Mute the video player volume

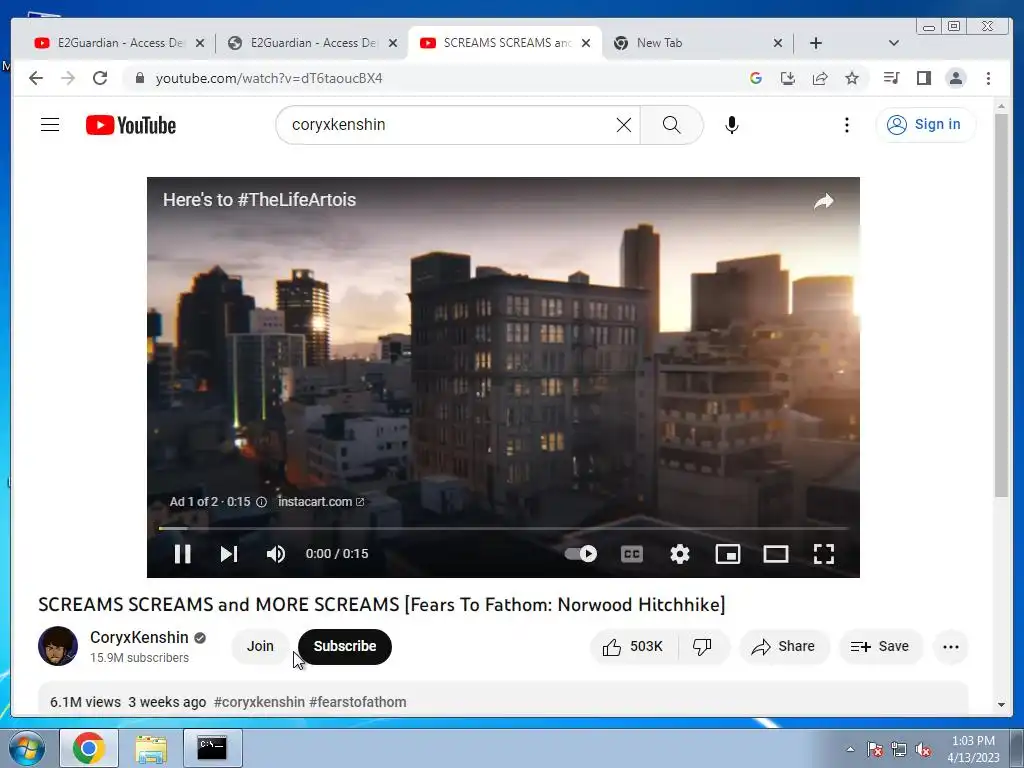(x=276, y=554)
